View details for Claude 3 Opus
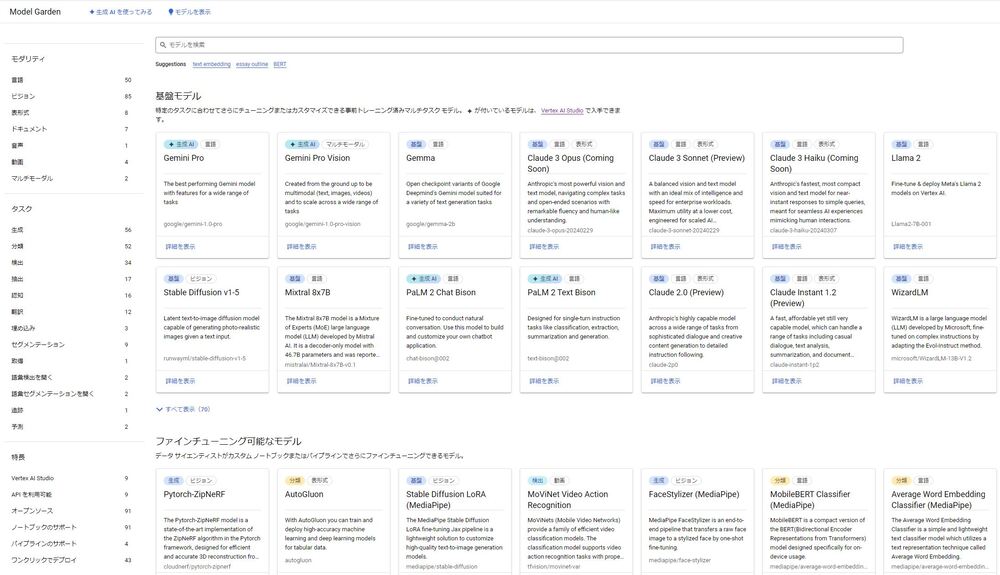1000x575 pixels. click(x=544, y=247)
